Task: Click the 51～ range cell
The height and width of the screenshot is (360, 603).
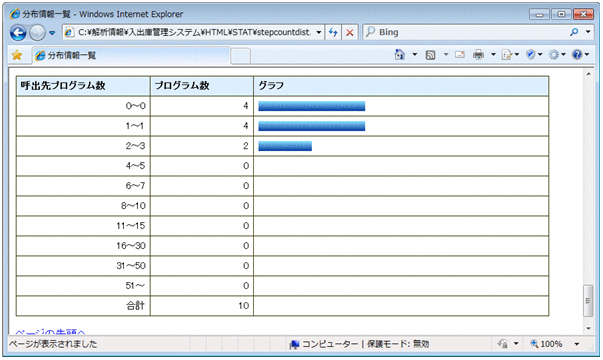Action: click(83, 286)
